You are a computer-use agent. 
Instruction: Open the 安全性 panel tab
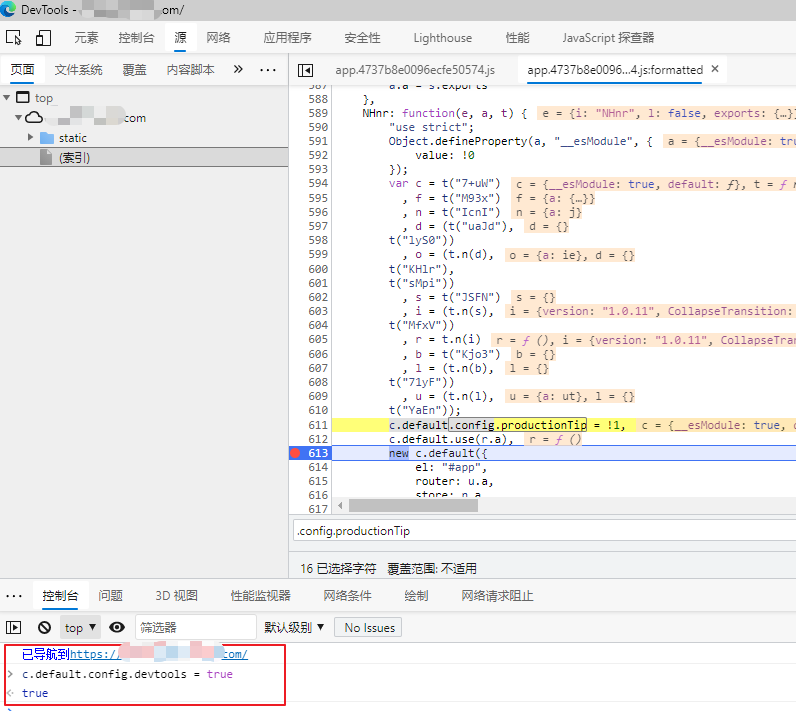362,38
